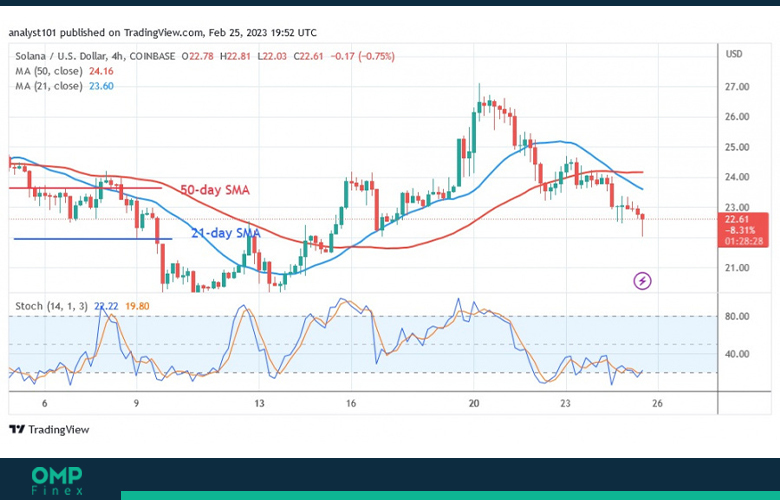Viewport: 780px width, 500px height.
Task: Click the date 9 on time axis
Action: (x=136, y=403)
